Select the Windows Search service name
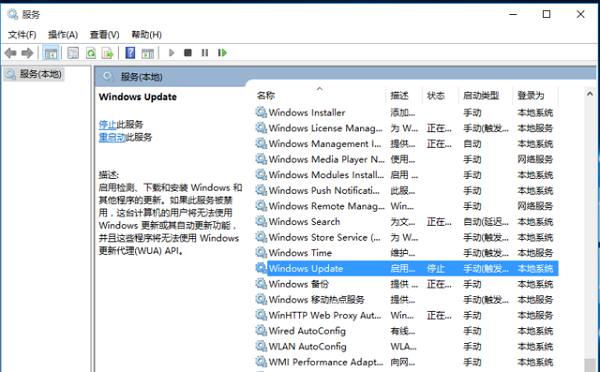600x372 pixels. [304, 222]
